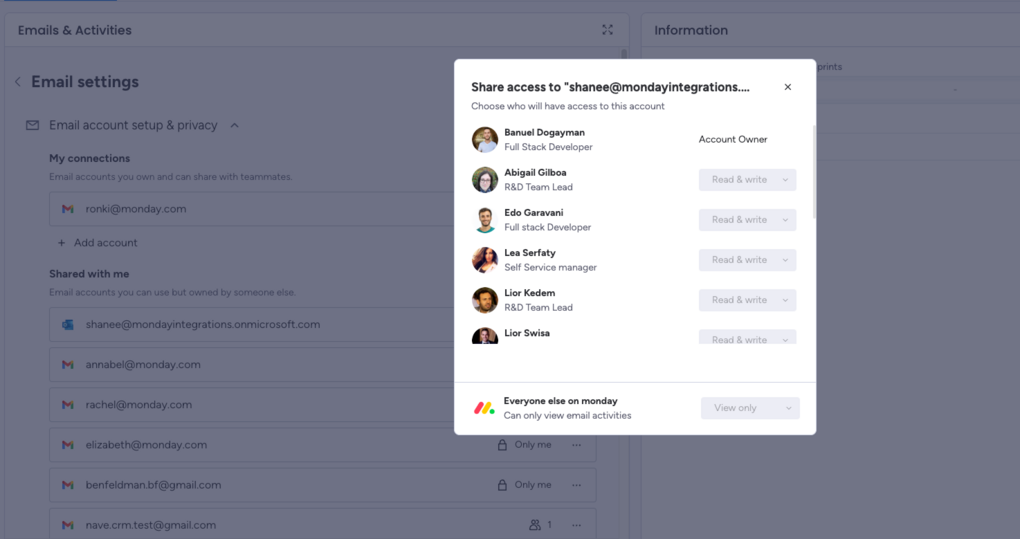Select elizabeth@monday.com account

click(x=323, y=445)
